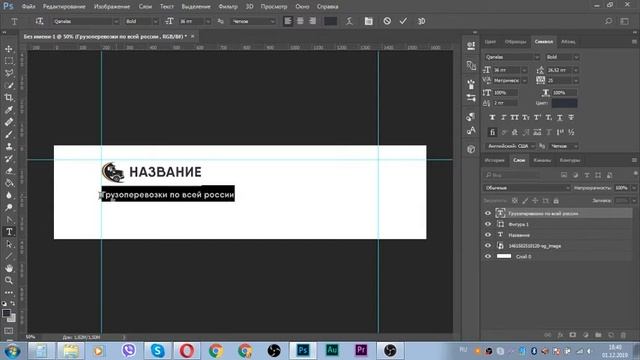Viewport: 640px width, 360px height.
Task: Switch to the Абзац tab
Action: pos(568,42)
